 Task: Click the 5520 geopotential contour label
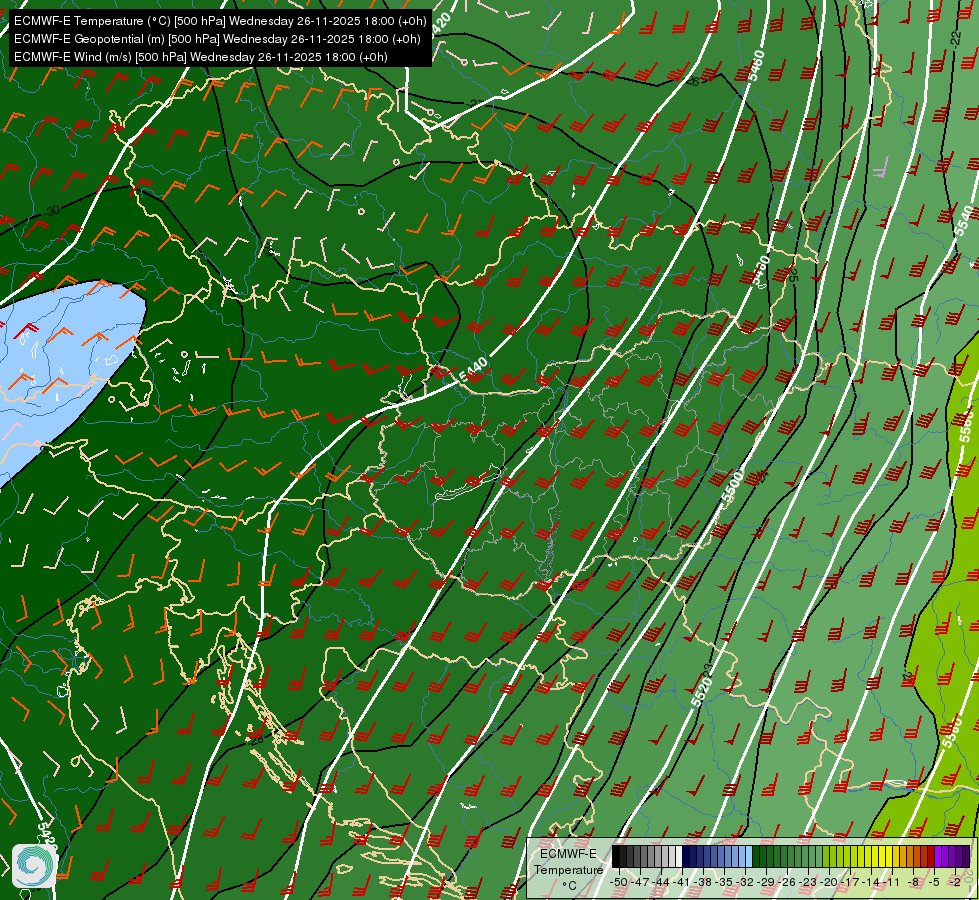pos(701,691)
